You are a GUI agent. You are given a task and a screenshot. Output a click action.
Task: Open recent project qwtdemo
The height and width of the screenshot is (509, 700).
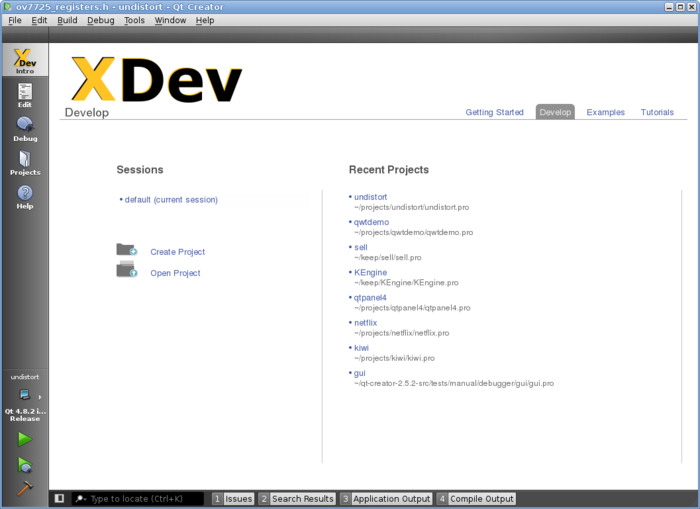point(371,222)
